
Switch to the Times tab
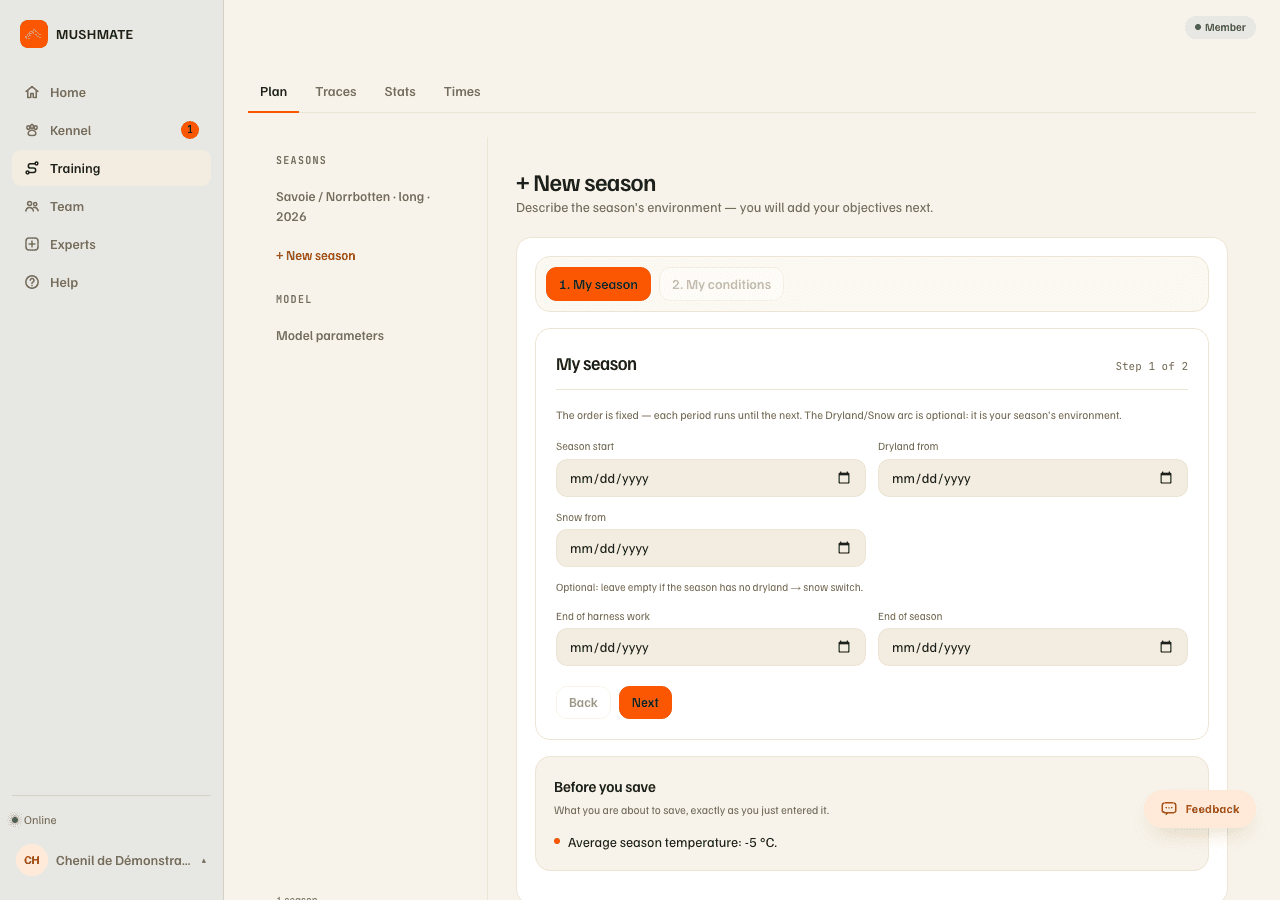coord(462,92)
